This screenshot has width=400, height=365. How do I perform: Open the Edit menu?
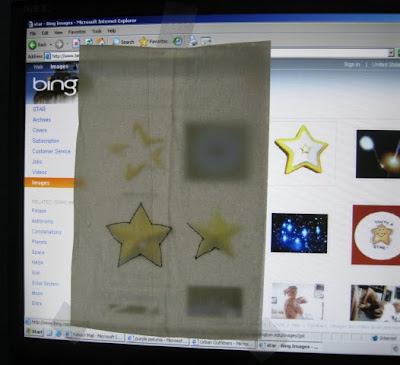click(45, 33)
